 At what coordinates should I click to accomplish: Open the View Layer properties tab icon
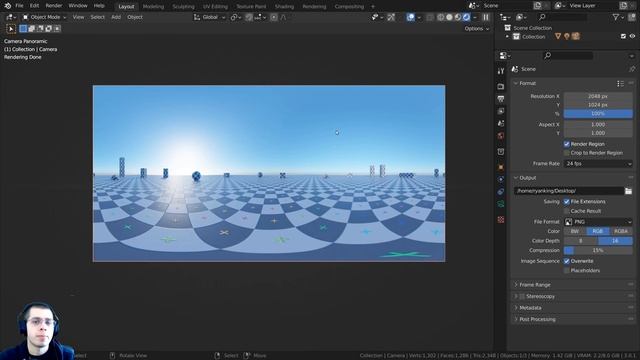coord(501,111)
